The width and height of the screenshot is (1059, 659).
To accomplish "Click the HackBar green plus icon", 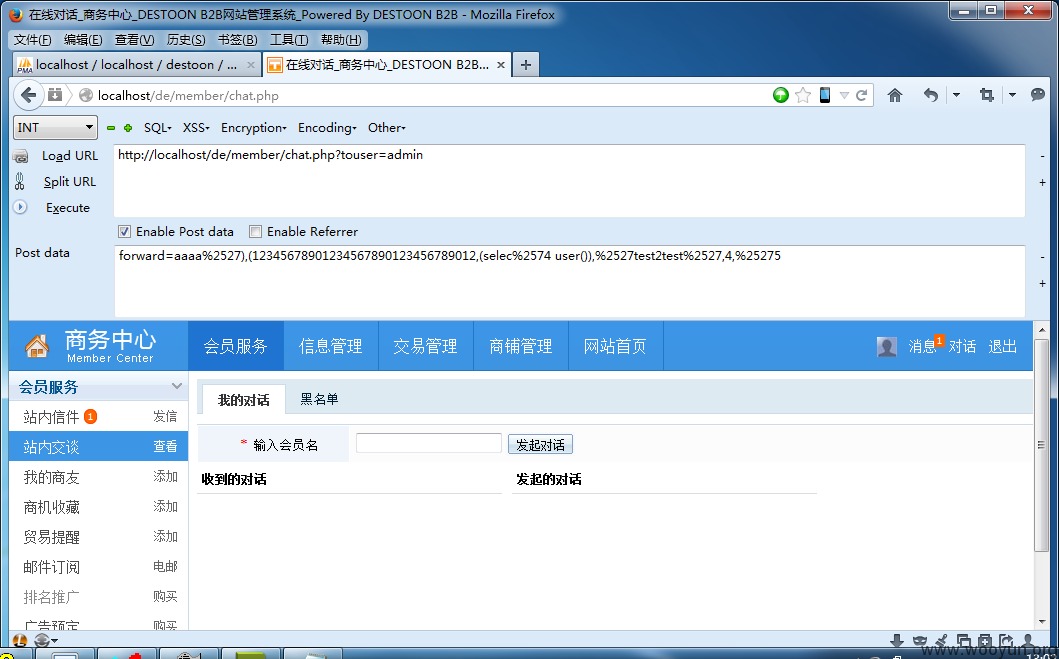I will 128,128.
